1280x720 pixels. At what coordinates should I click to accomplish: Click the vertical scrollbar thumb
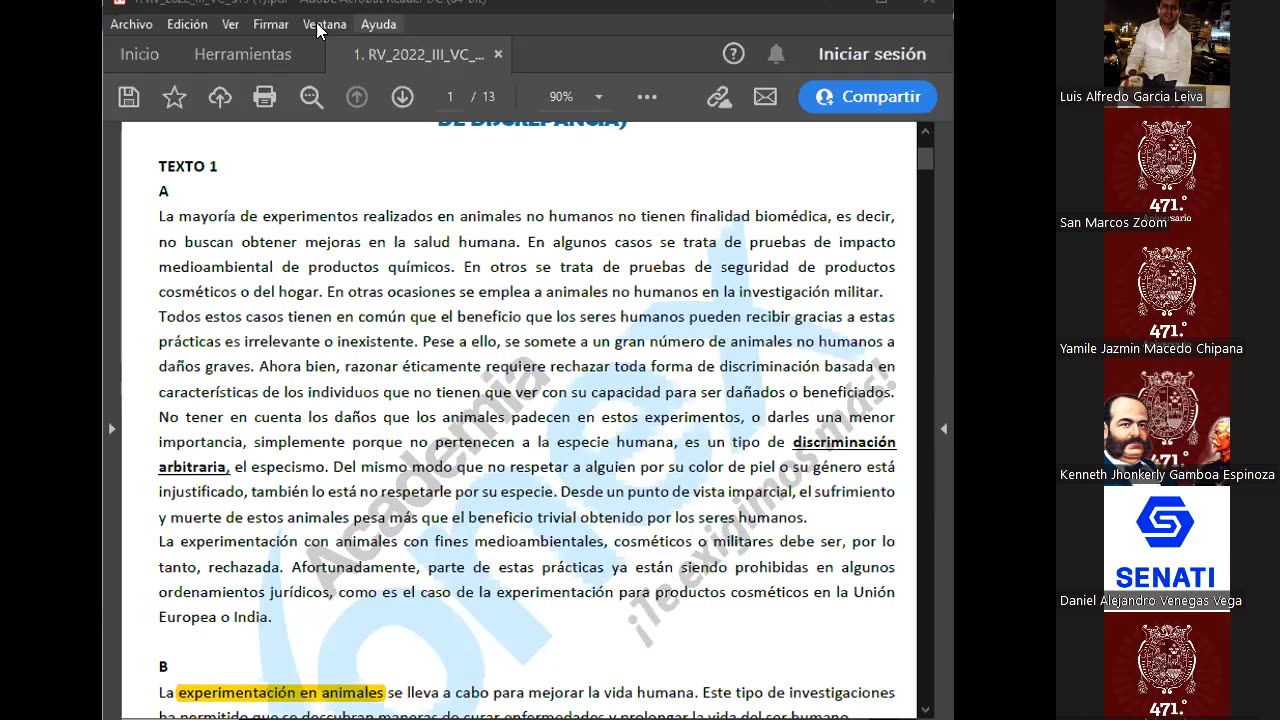[x=926, y=159]
